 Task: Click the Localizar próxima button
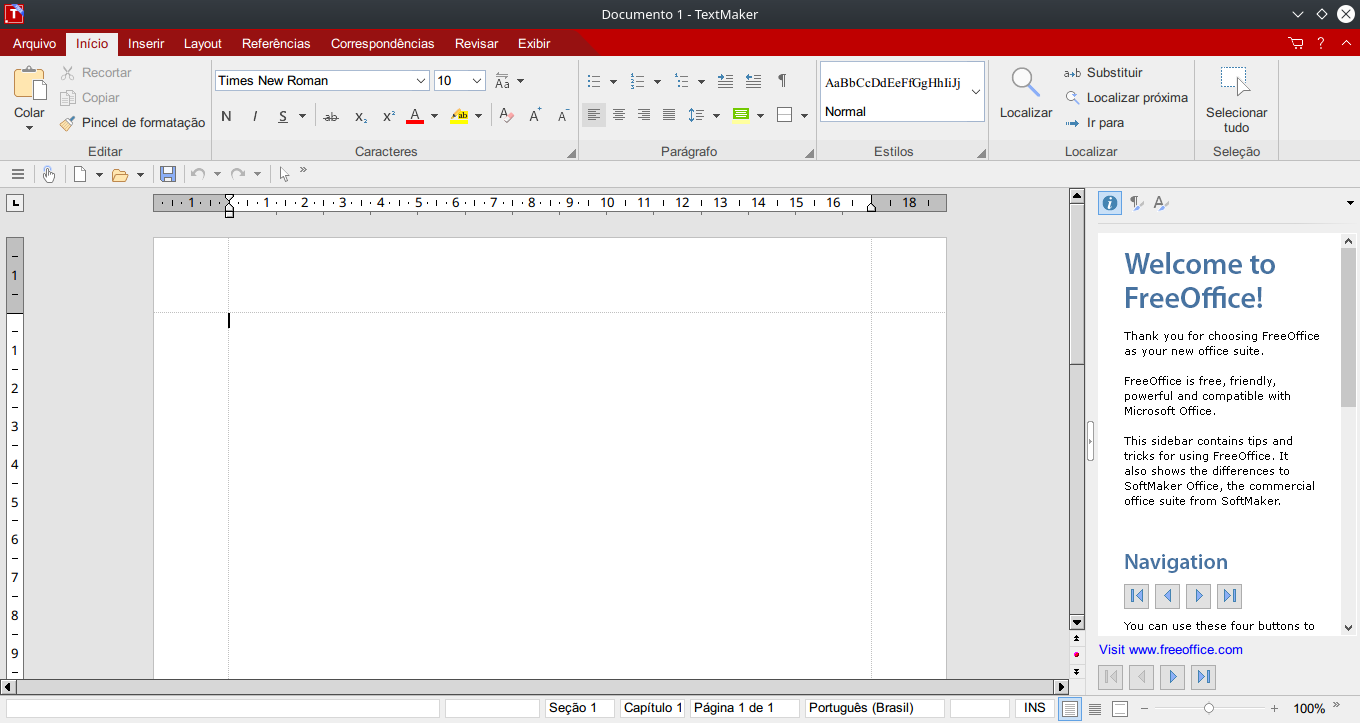1125,97
